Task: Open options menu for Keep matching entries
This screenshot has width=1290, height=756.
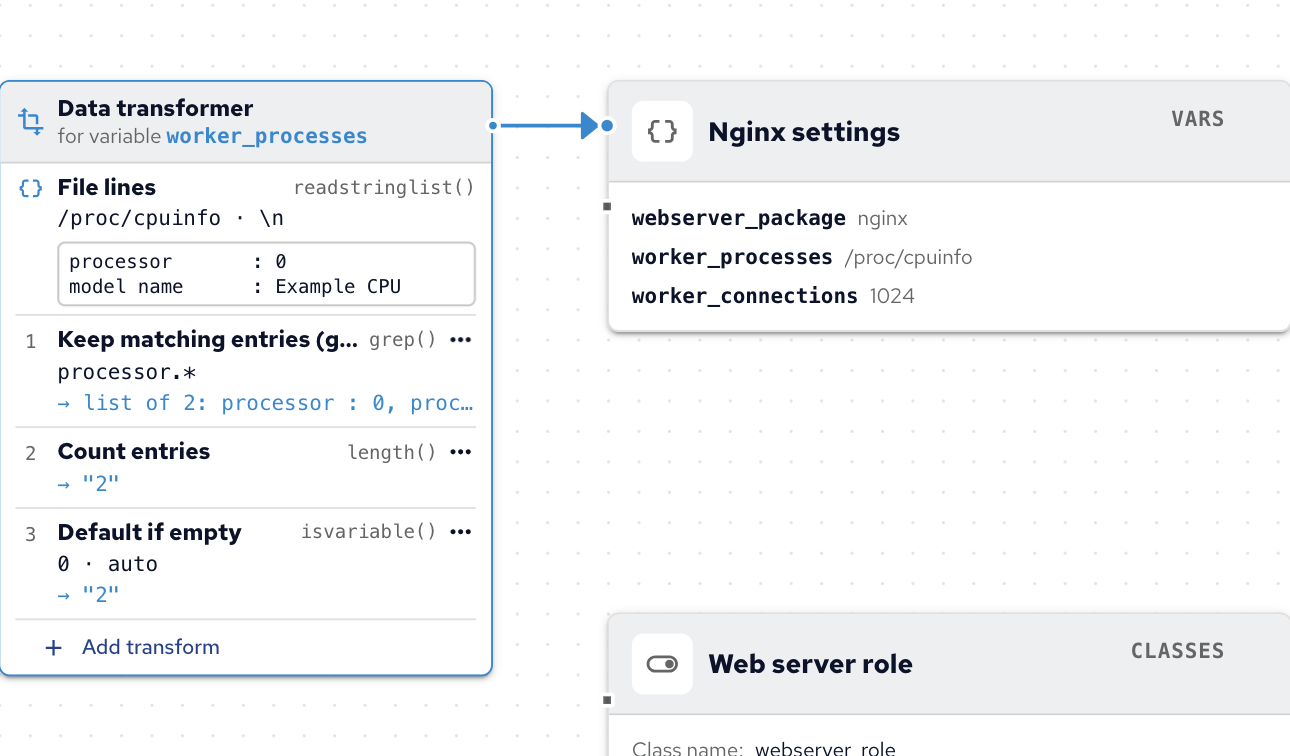Action: click(x=460, y=340)
